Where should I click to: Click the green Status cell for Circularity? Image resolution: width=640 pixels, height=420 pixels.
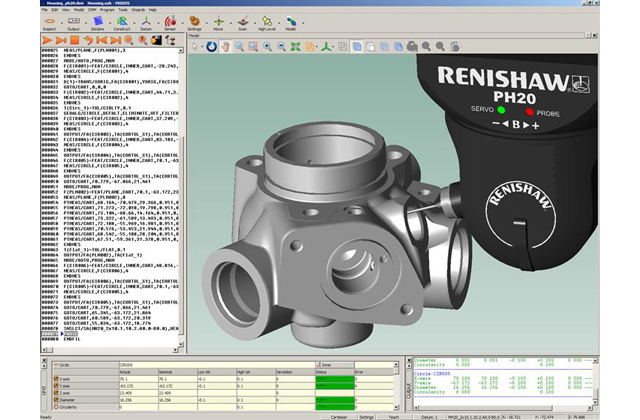[x=334, y=407]
